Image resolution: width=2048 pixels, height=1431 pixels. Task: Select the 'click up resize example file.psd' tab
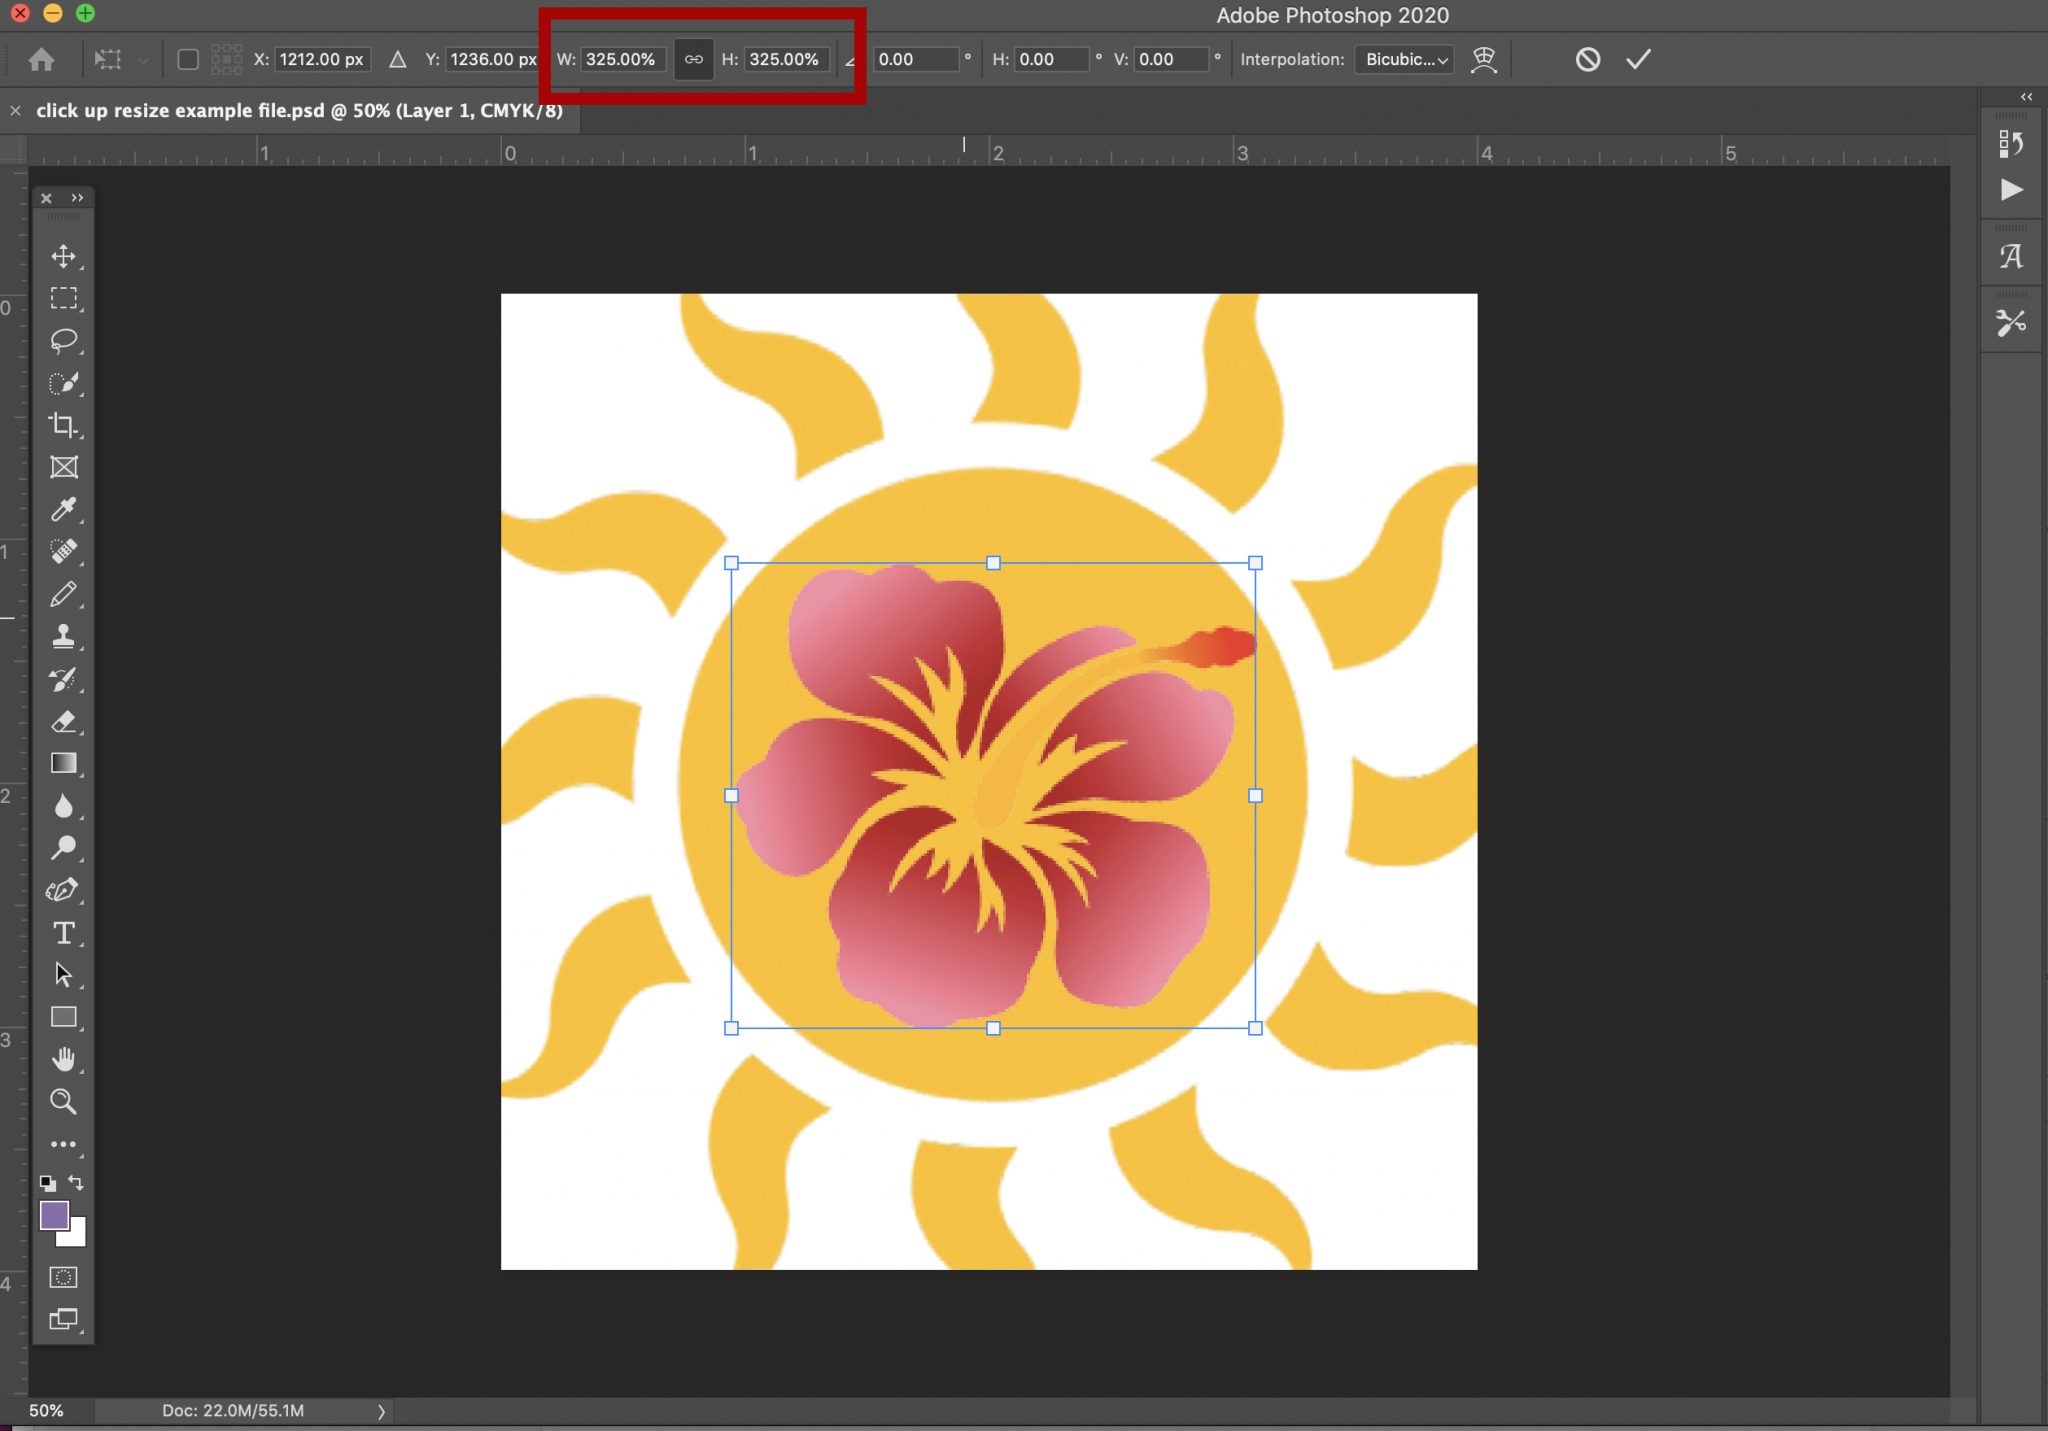[300, 110]
